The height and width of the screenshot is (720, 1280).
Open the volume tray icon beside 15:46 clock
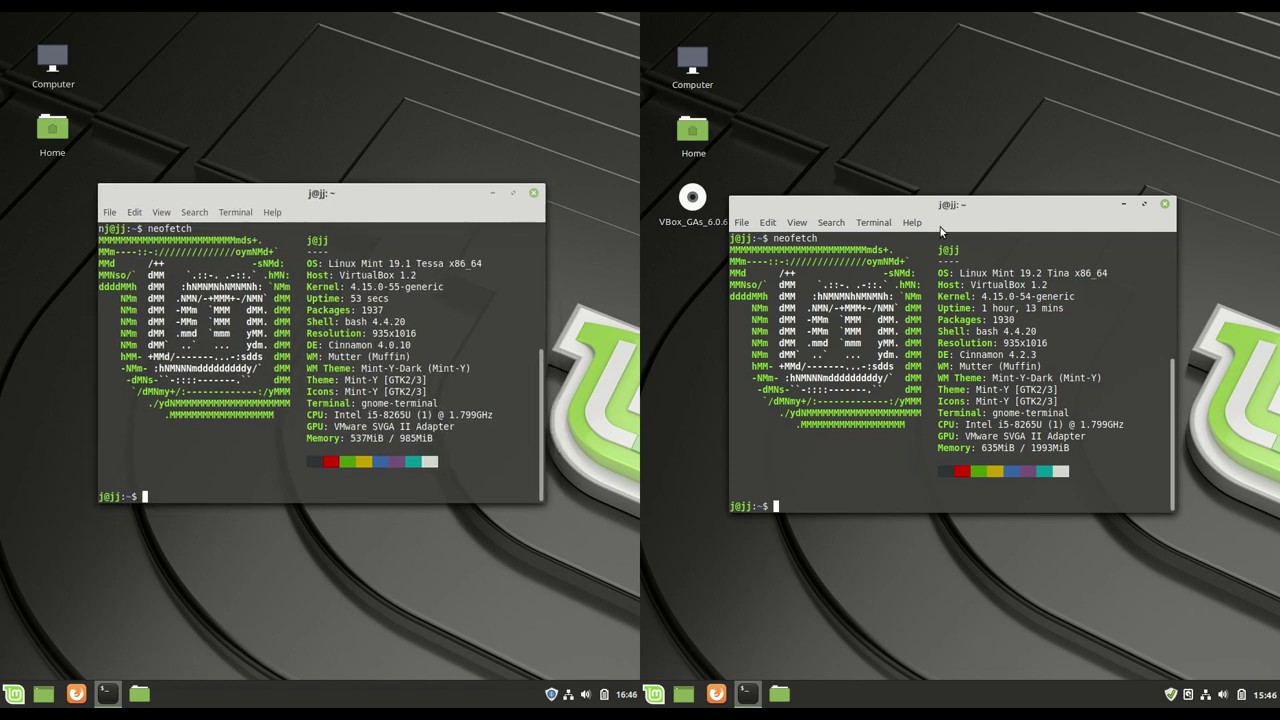pyautogui.click(x=1223, y=694)
